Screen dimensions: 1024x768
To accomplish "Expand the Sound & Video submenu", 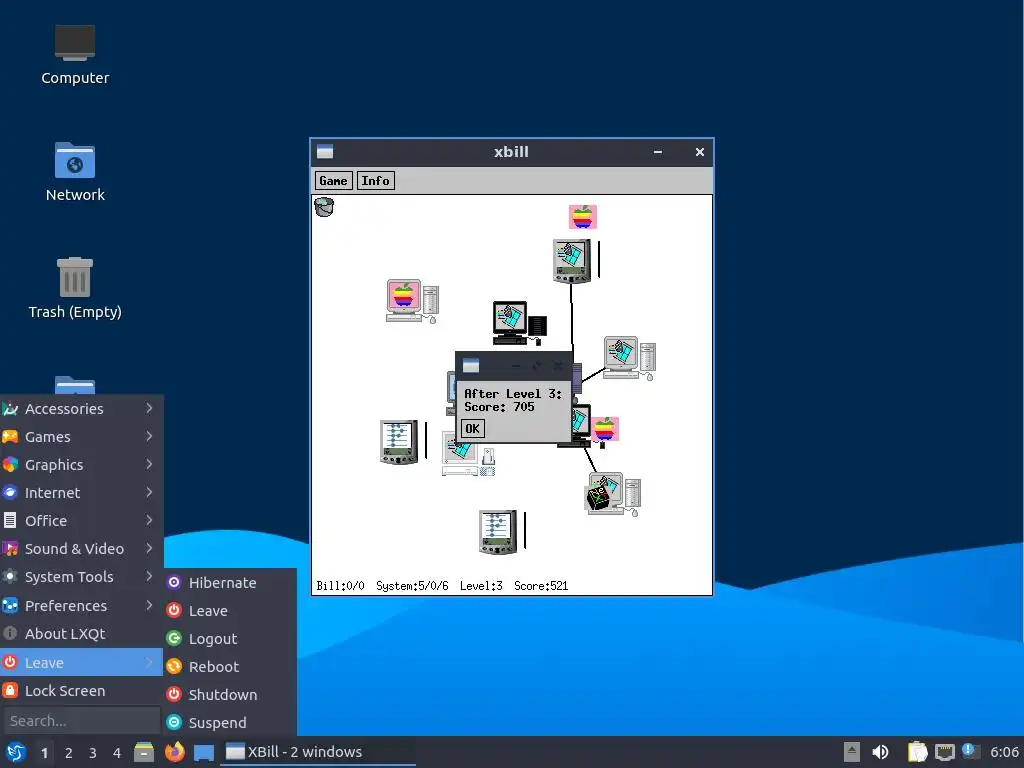I will [82, 549].
